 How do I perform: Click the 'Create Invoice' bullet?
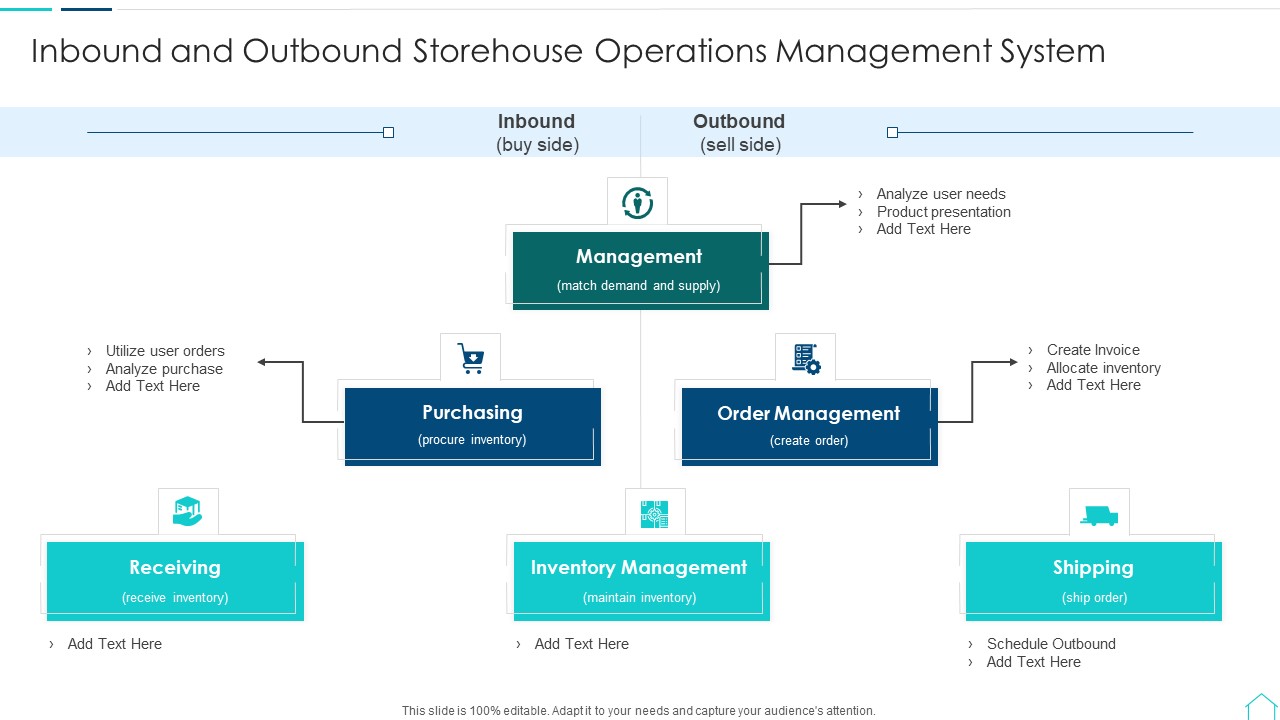click(x=1093, y=350)
